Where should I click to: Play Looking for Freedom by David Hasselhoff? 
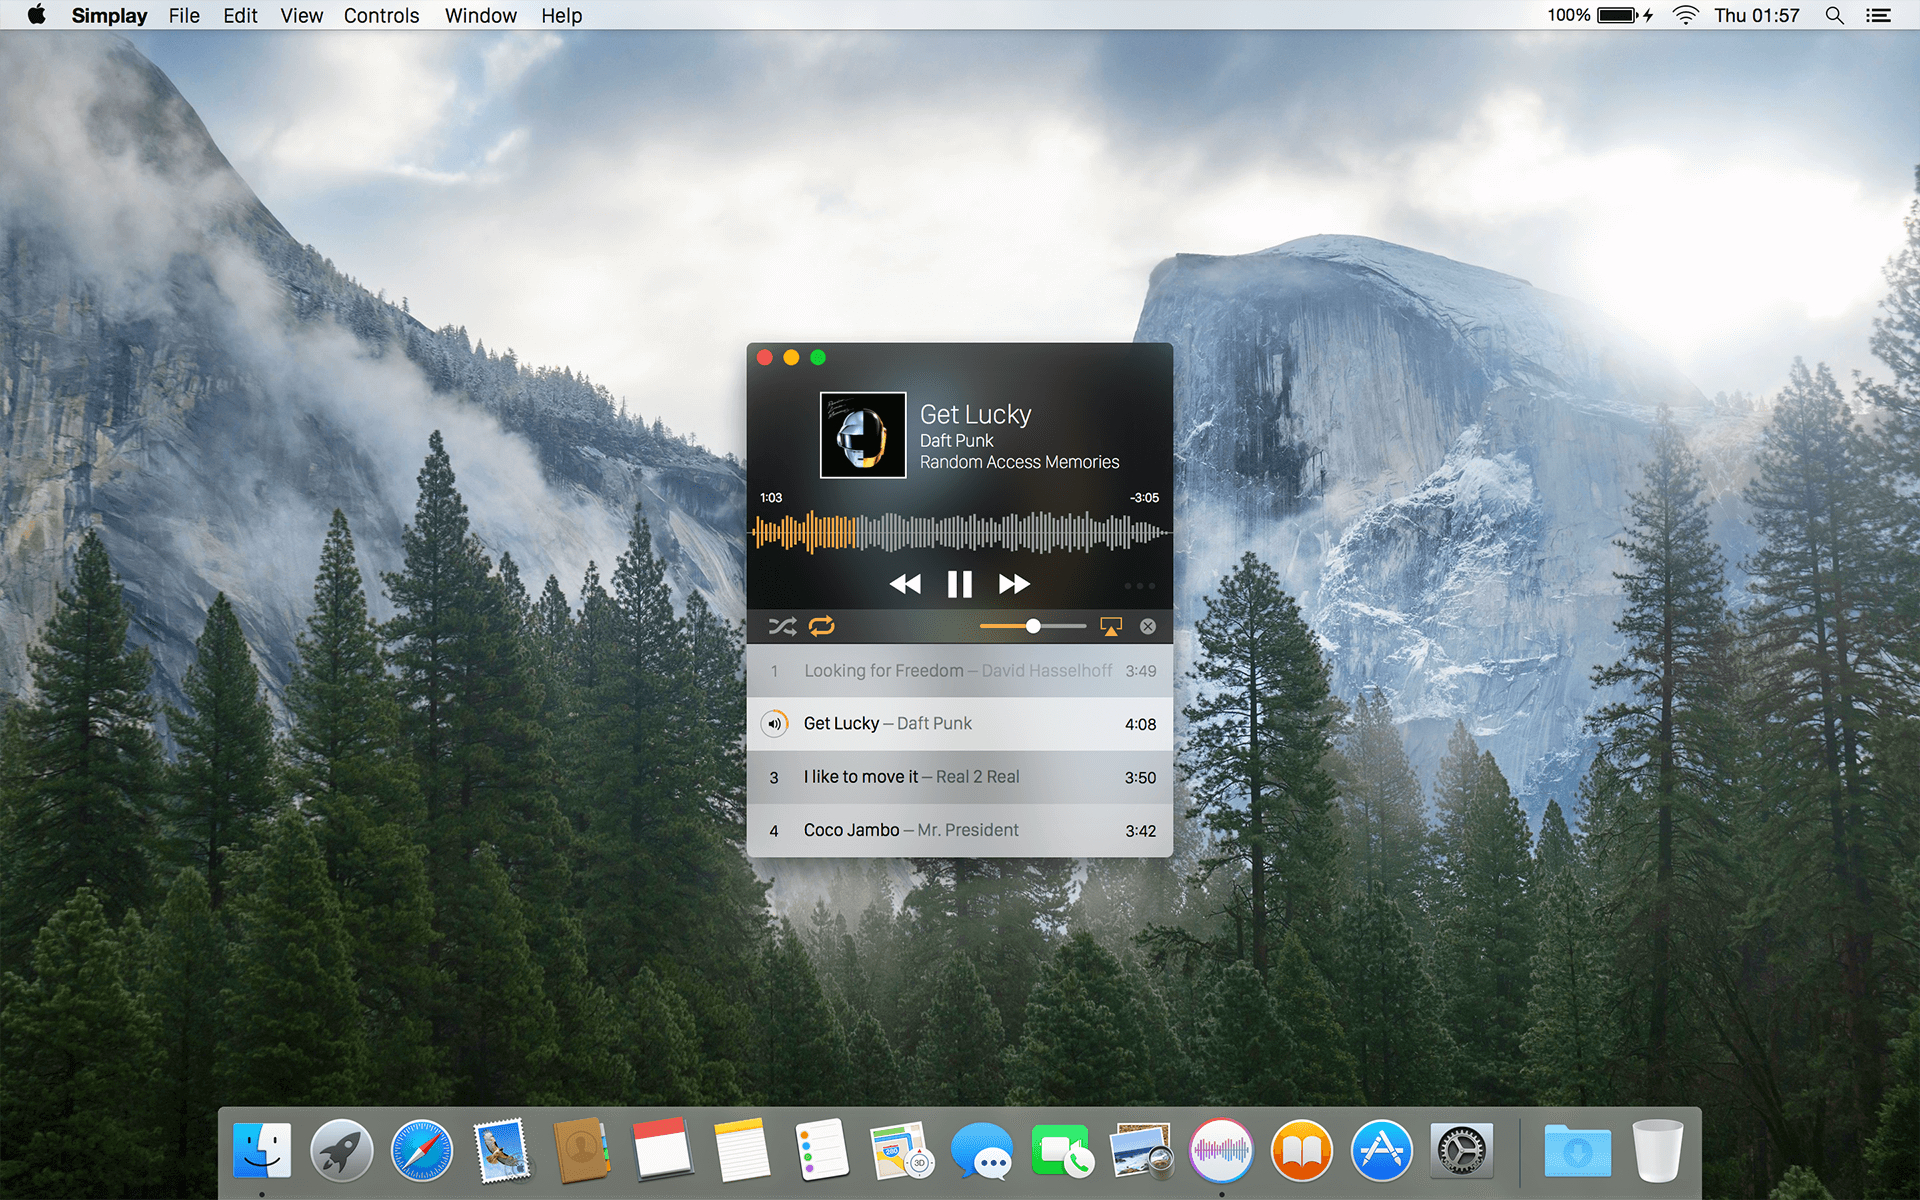[960, 671]
